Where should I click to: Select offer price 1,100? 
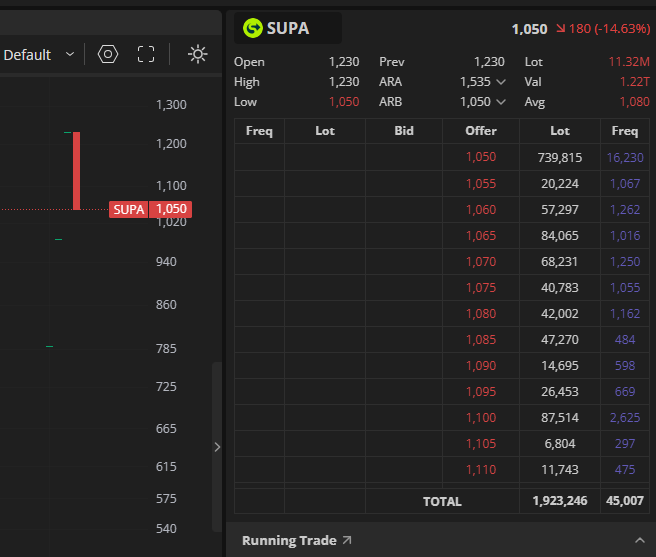pyautogui.click(x=481, y=417)
